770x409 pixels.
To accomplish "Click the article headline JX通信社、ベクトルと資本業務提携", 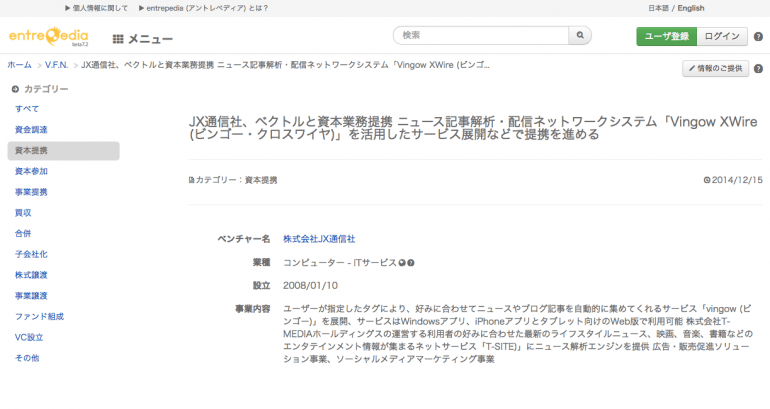I will (473, 128).
